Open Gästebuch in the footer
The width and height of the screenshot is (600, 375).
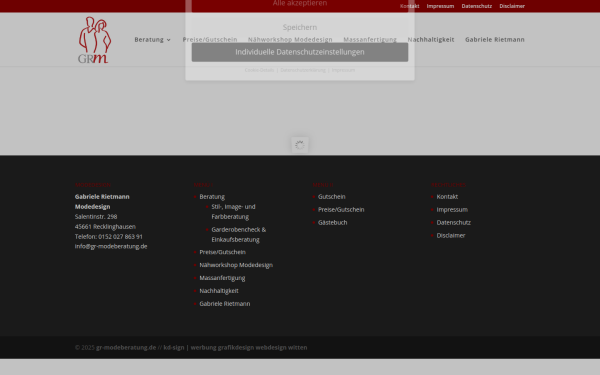pos(333,222)
